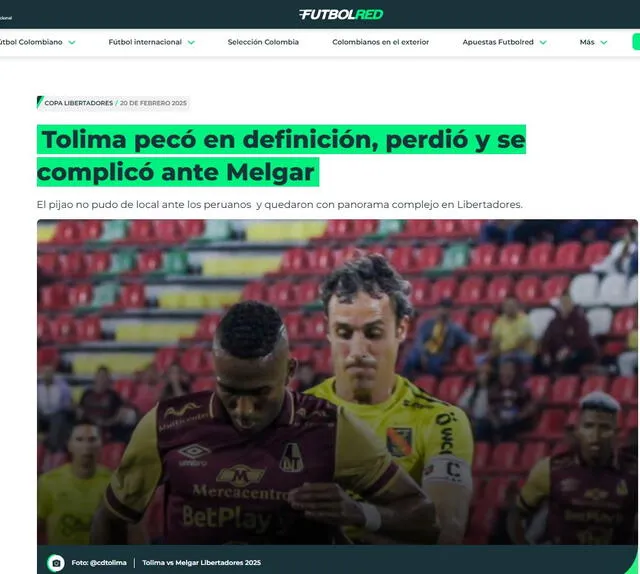640x574 pixels.
Task: Open Colombianos en el exterior section
Action: (x=380, y=42)
